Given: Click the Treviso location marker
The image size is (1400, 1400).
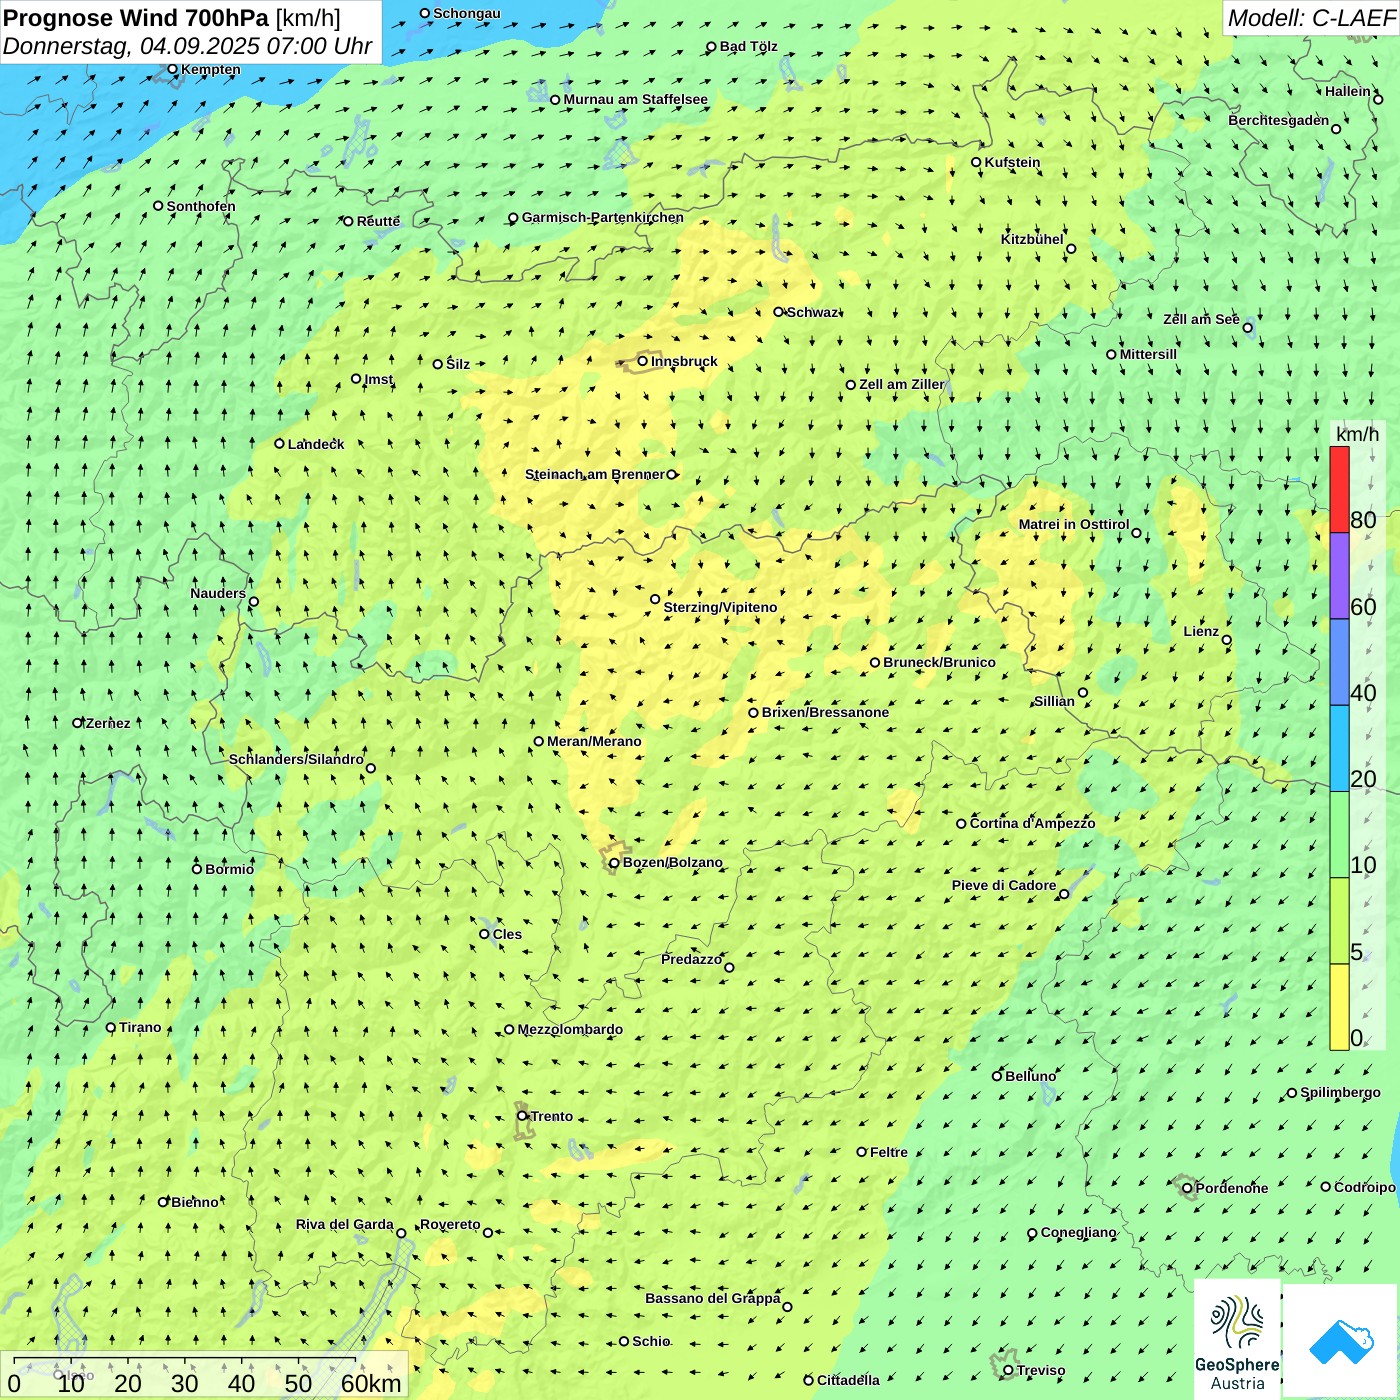Looking at the screenshot, I should pyautogui.click(x=1008, y=1370).
